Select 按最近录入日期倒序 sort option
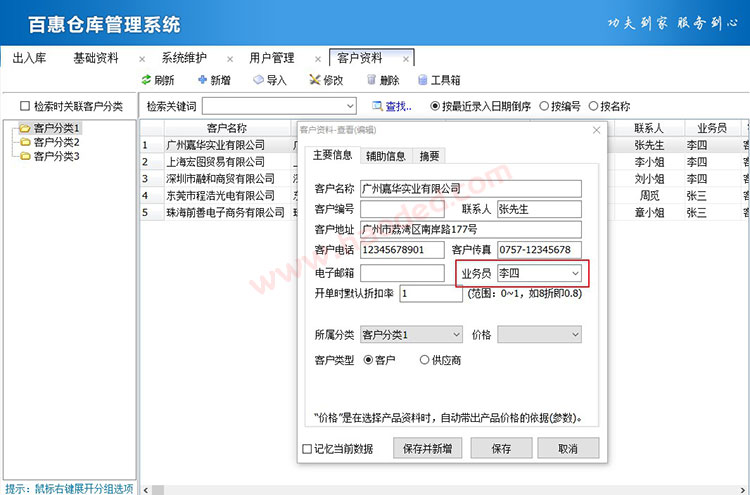Viewport: 750px width, 495px height. 435,106
